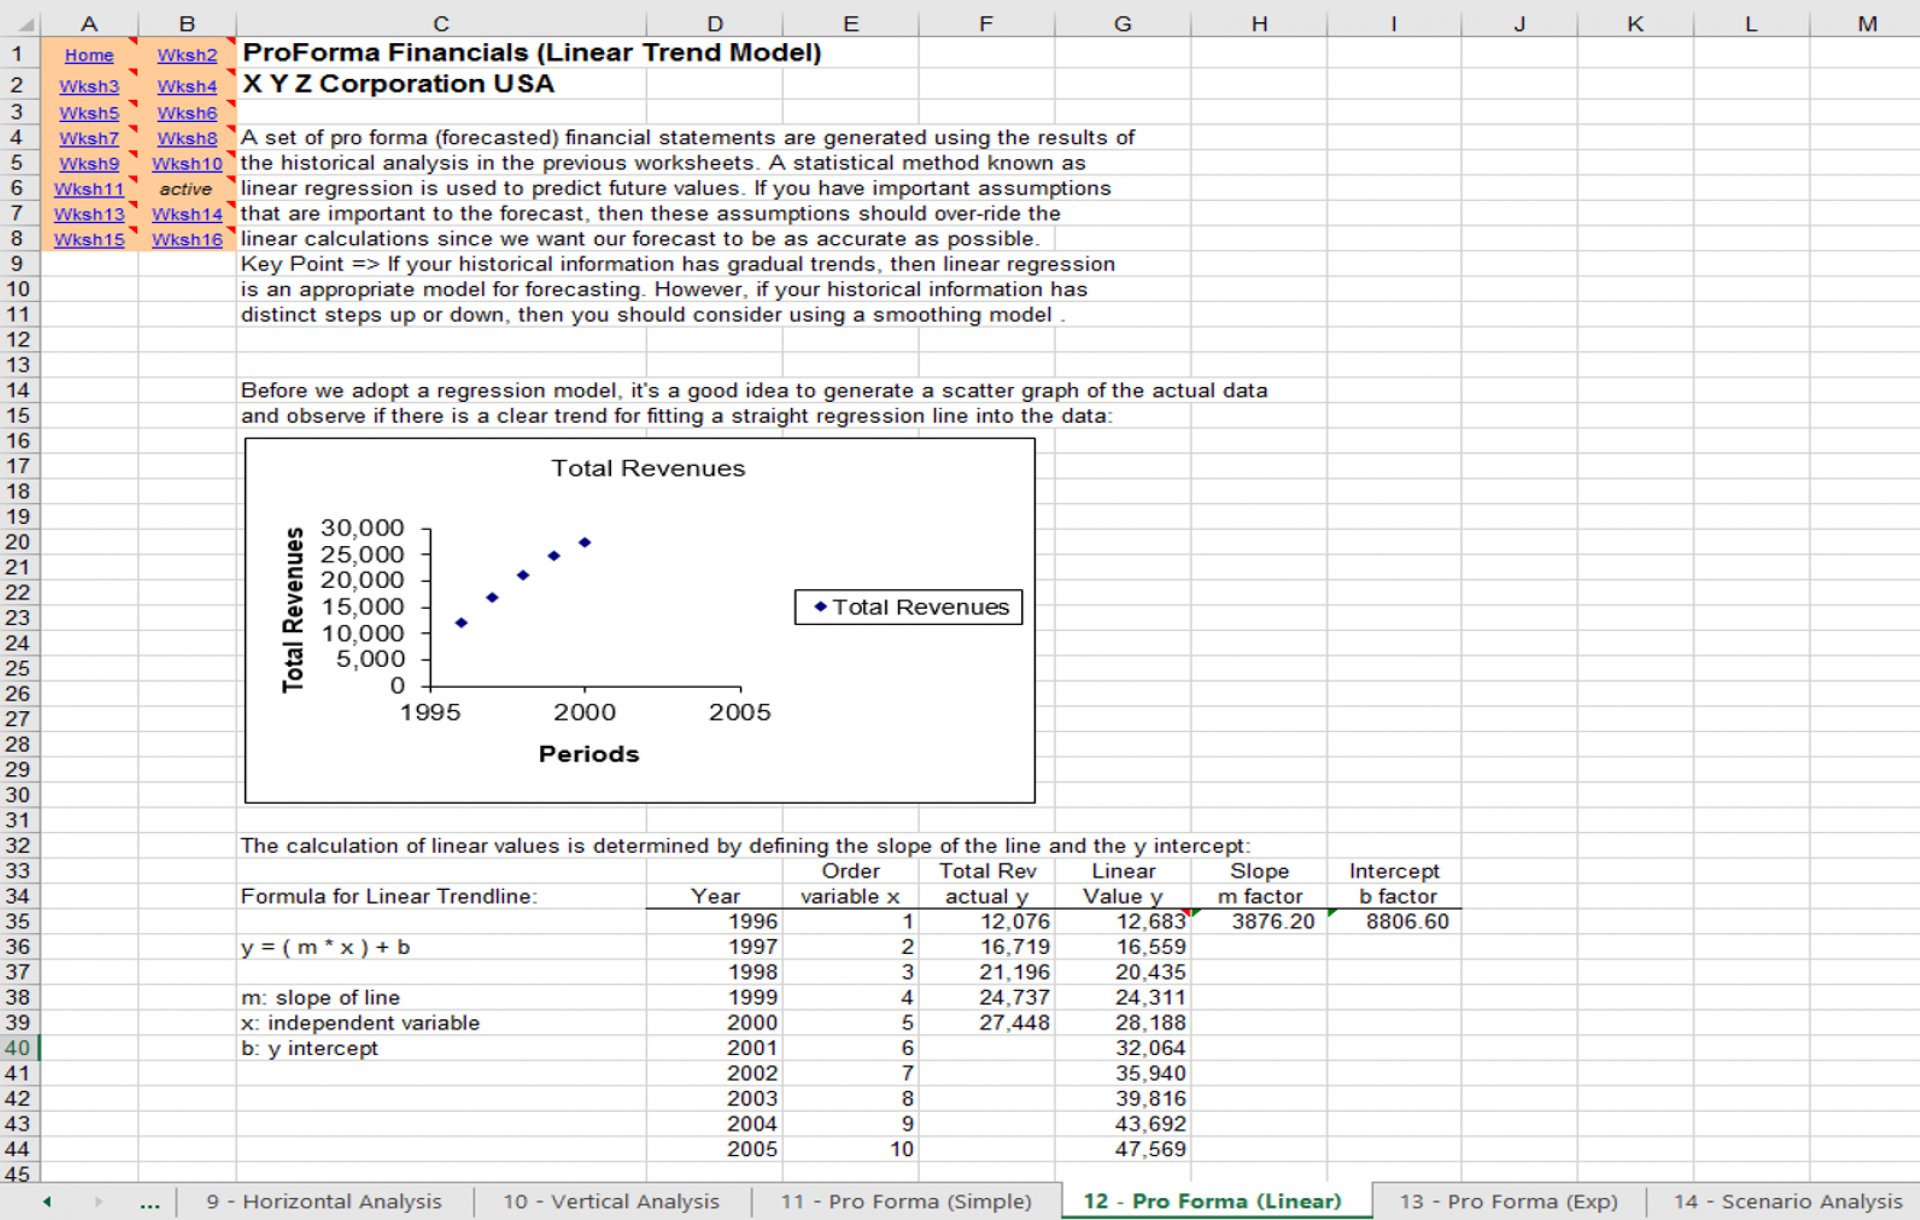Select the Periods axis title

pyautogui.click(x=588, y=754)
